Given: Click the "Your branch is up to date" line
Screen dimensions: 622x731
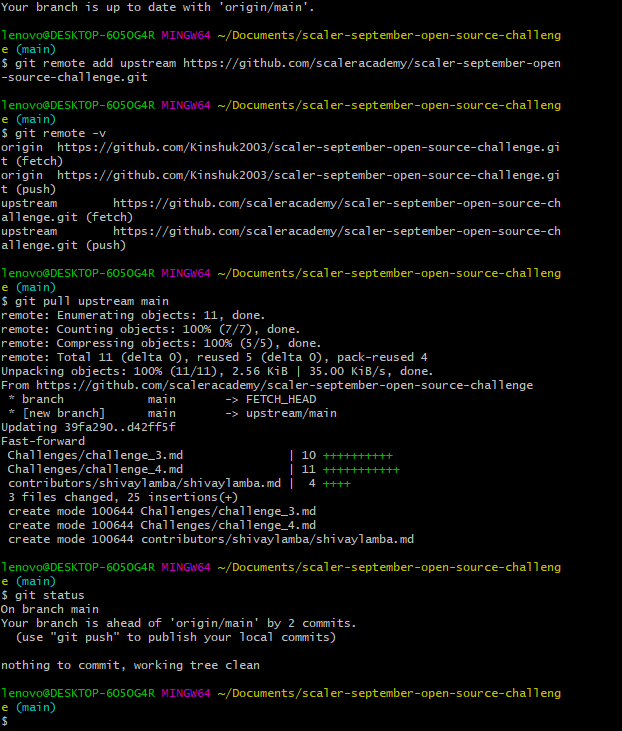Looking at the screenshot, I should point(158,7).
